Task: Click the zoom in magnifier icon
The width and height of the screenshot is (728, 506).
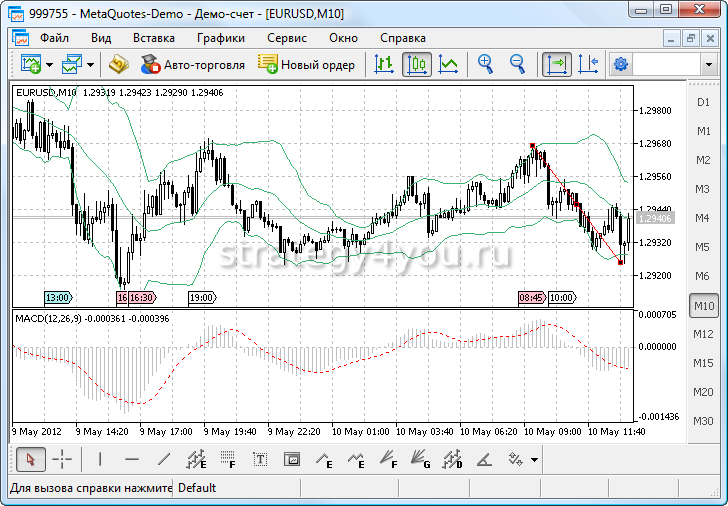Action: (486, 64)
